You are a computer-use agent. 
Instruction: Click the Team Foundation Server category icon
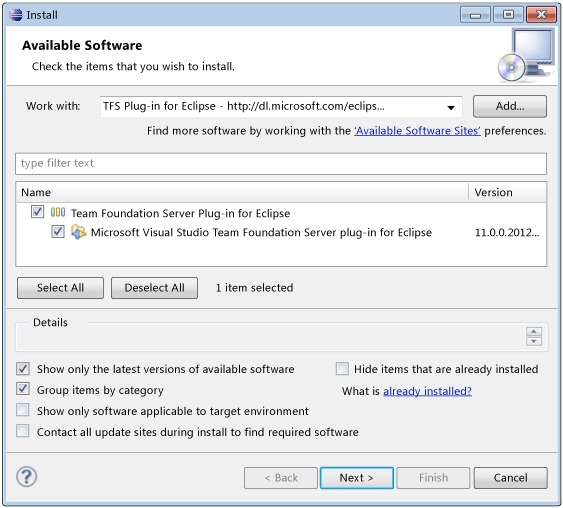[x=58, y=213]
